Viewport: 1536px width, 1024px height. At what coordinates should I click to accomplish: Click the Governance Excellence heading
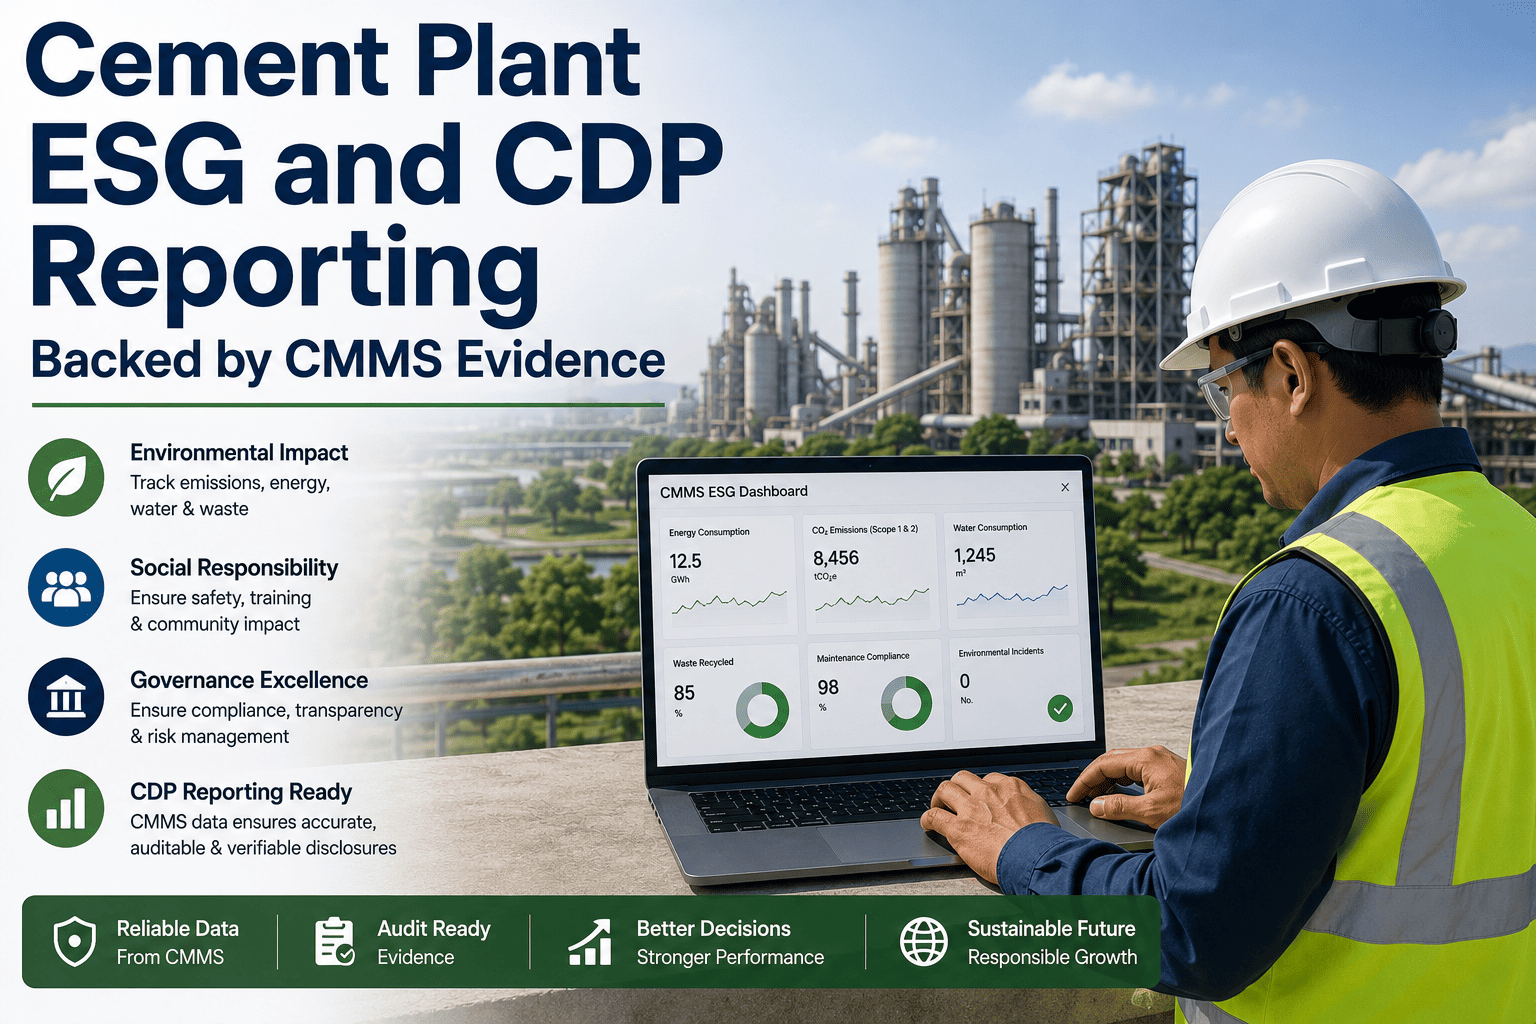pos(249,680)
